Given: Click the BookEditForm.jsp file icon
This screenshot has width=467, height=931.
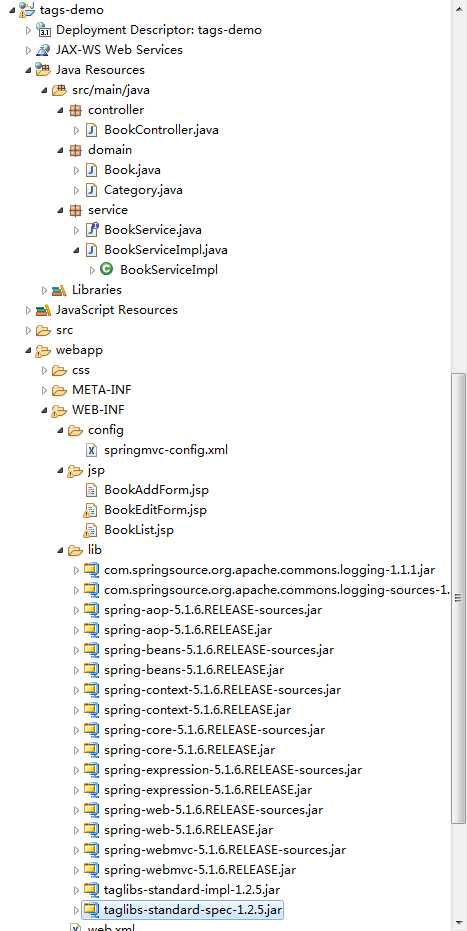Looking at the screenshot, I should 91,510.
